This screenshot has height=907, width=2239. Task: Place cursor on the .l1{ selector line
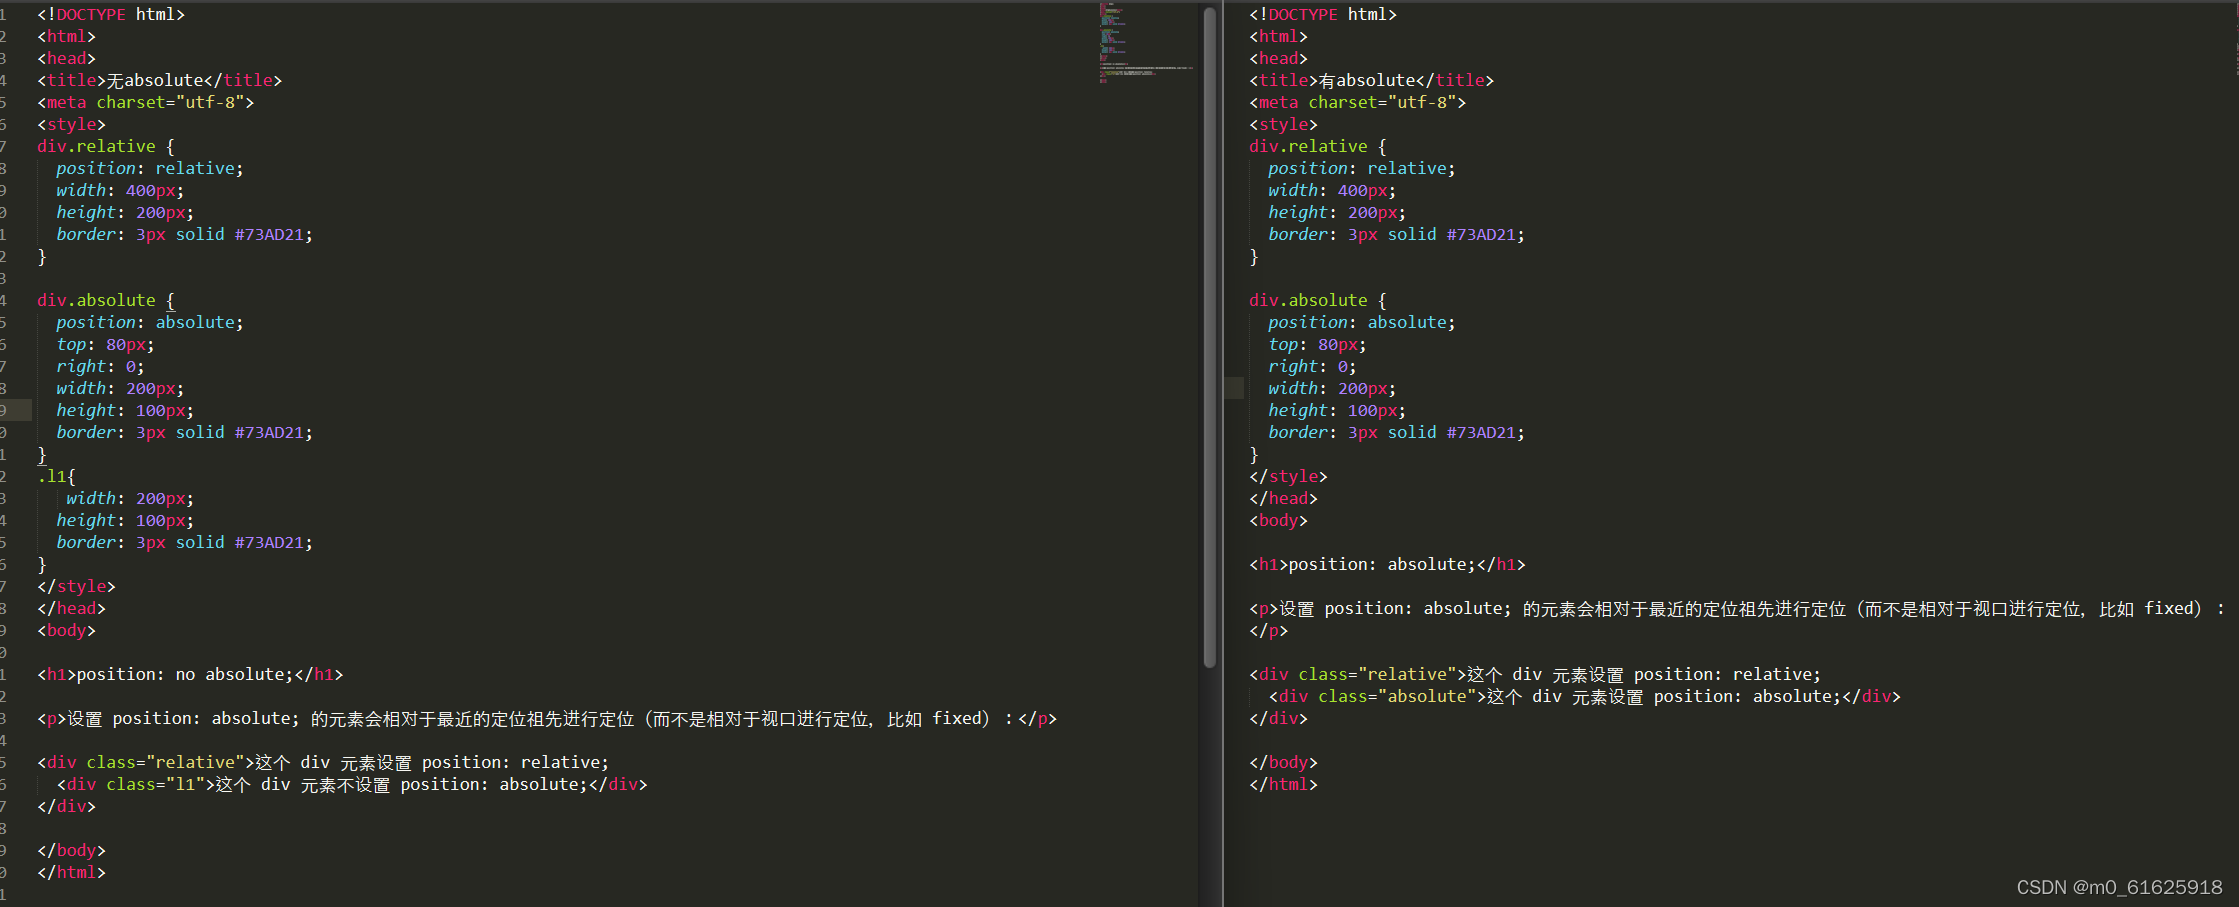click(57, 476)
